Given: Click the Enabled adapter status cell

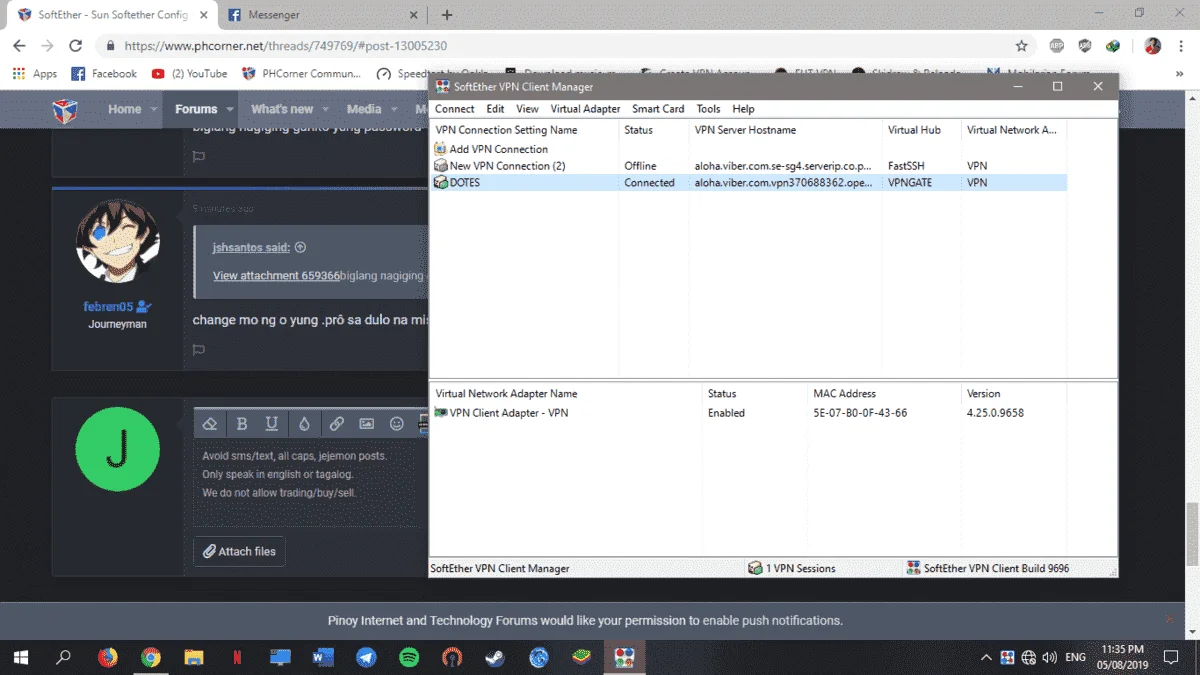Looking at the screenshot, I should click(726, 413).
